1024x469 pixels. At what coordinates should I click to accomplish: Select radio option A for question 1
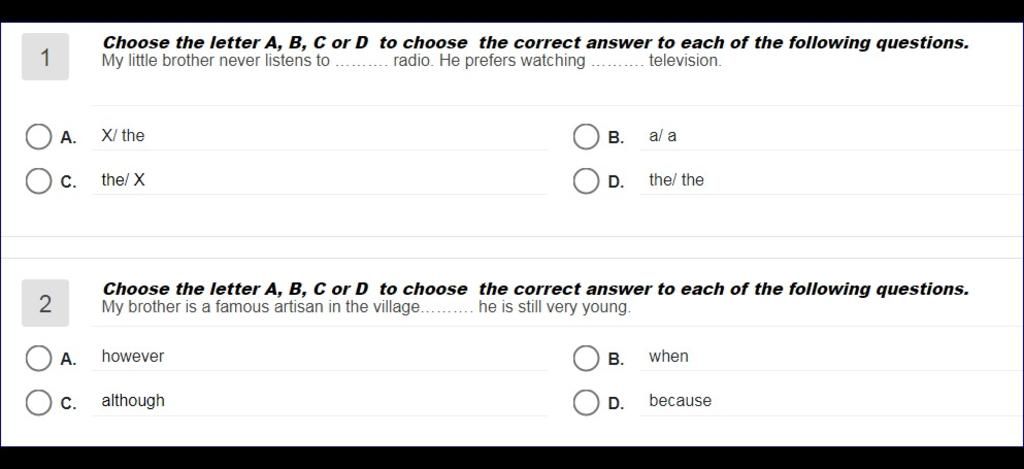[39, 137]
